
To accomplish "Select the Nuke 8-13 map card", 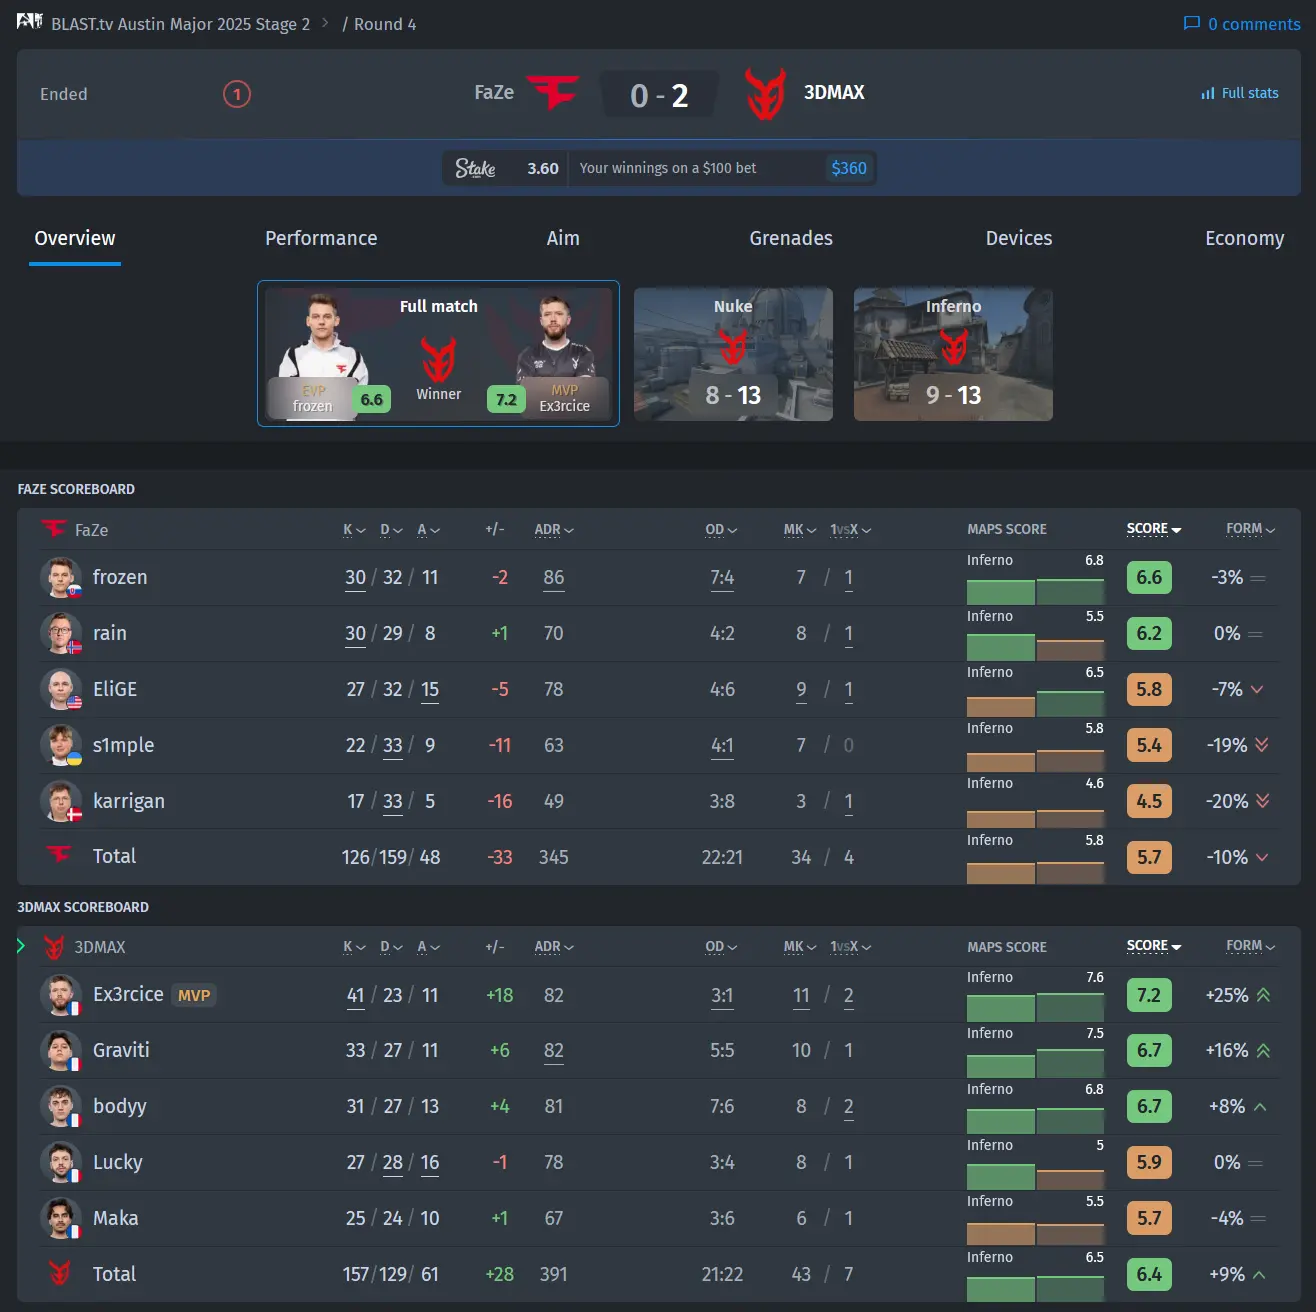I will 733,354.
